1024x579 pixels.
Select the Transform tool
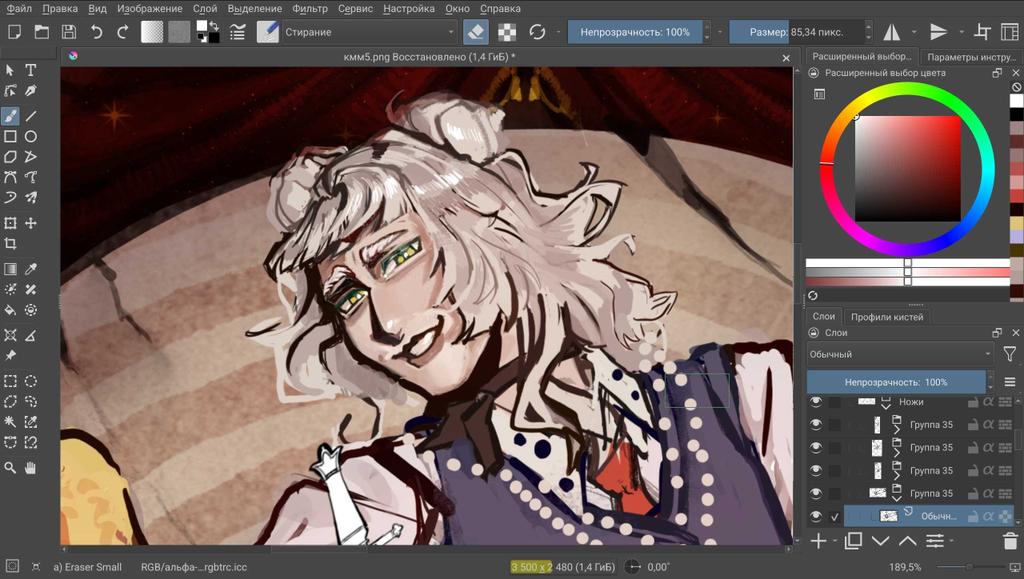(x=10, y=223)
